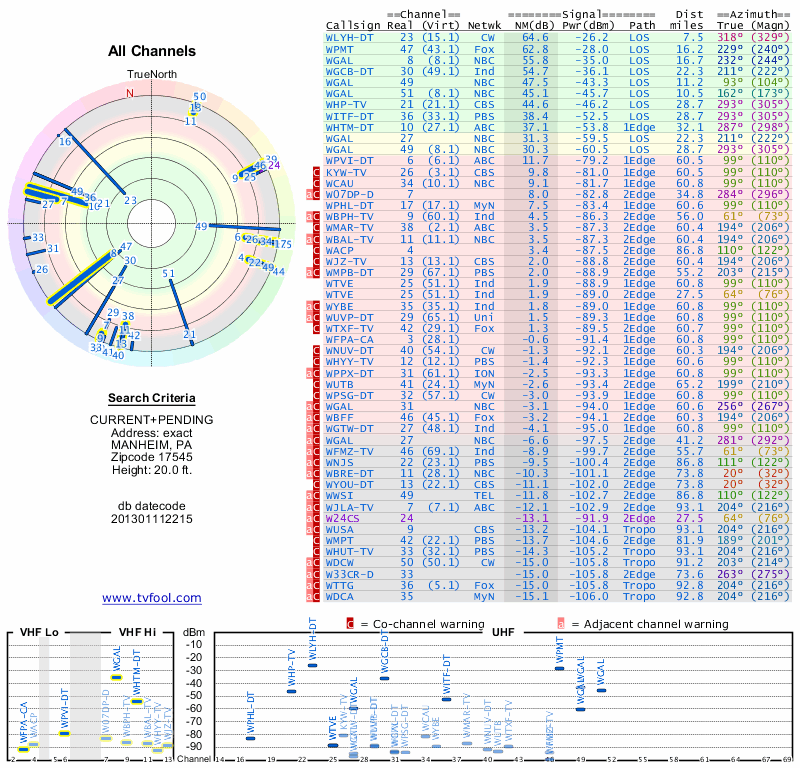
Task: Click the WGCB-DT callsign in the table
Action: (349, 71)
